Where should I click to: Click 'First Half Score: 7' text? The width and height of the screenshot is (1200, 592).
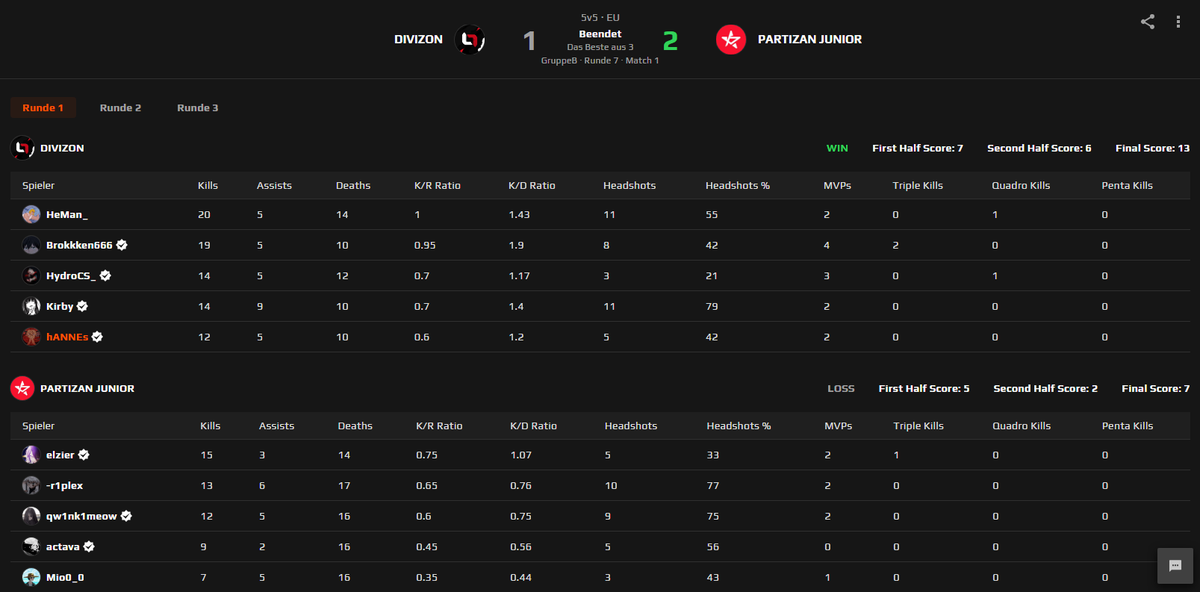point(918,148)
